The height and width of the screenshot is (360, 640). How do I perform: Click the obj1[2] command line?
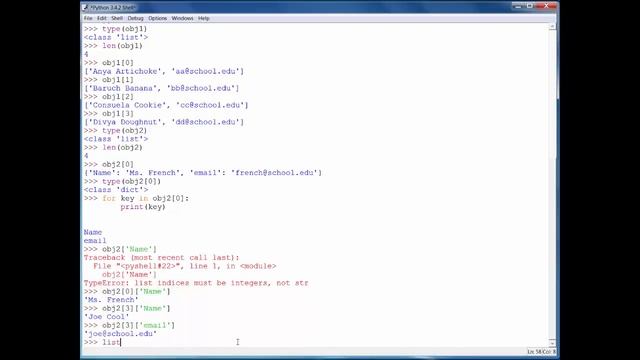tap(109, 97)
